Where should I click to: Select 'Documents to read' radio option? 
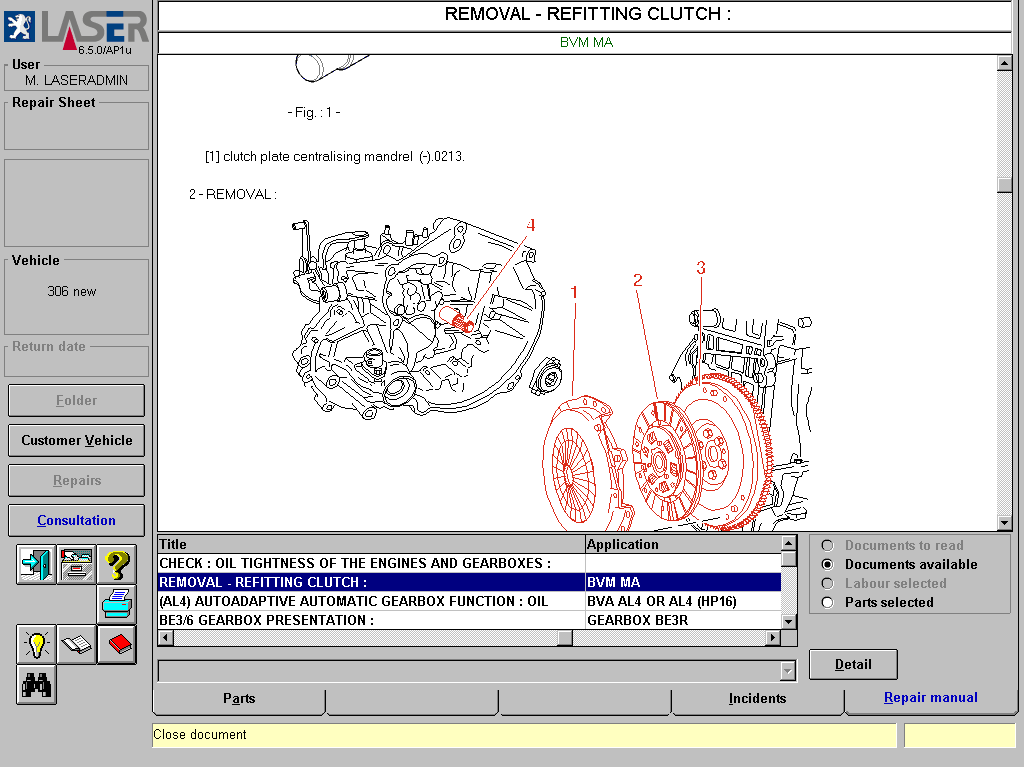pos(827,545)
